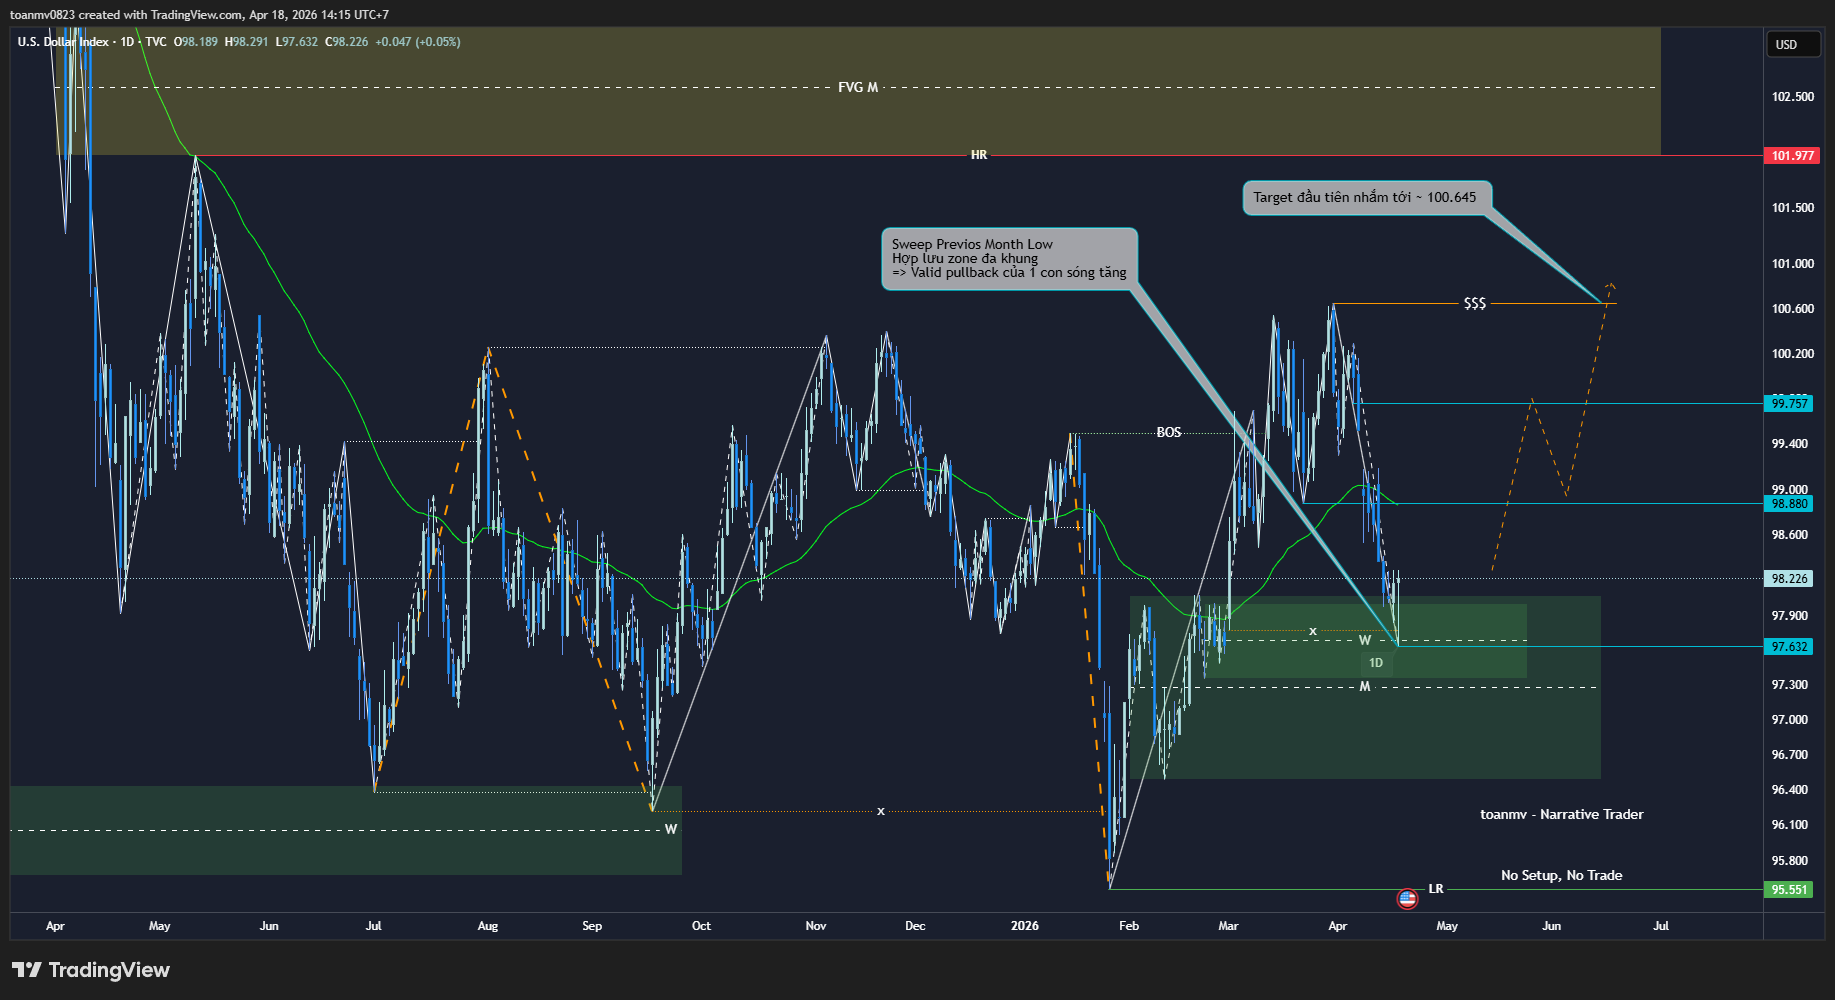Click the 2026 year label on time axis
The image size is (1835, 1000).
1025,926
